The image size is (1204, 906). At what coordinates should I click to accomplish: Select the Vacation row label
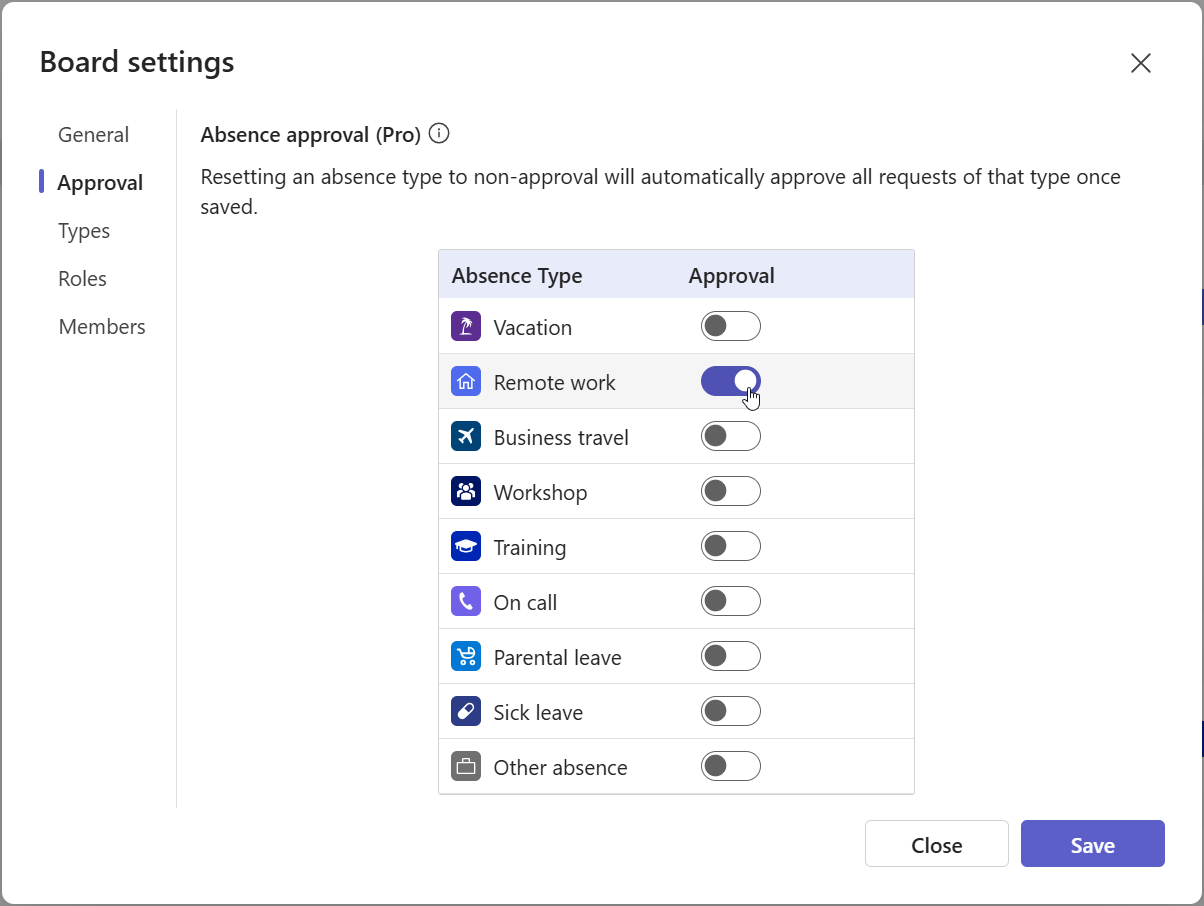533,328
